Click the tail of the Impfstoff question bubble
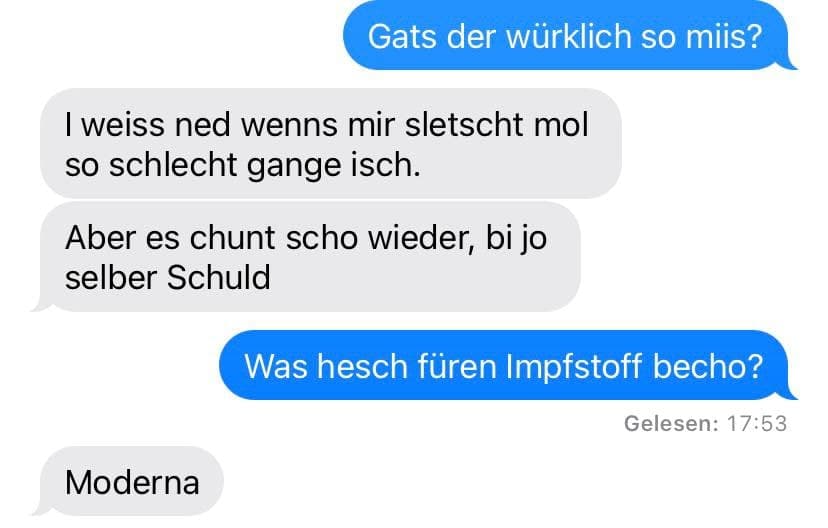828x528 pixels. click(789, 394)
